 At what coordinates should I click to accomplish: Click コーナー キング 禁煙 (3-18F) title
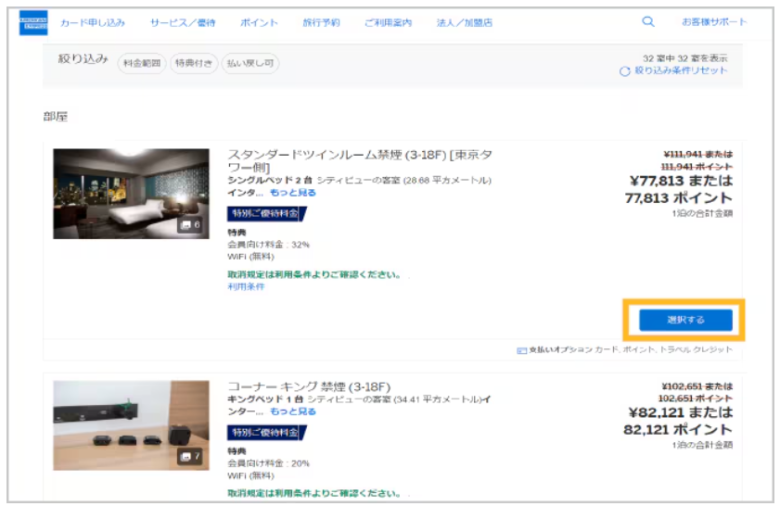click(x=309, y=387)
